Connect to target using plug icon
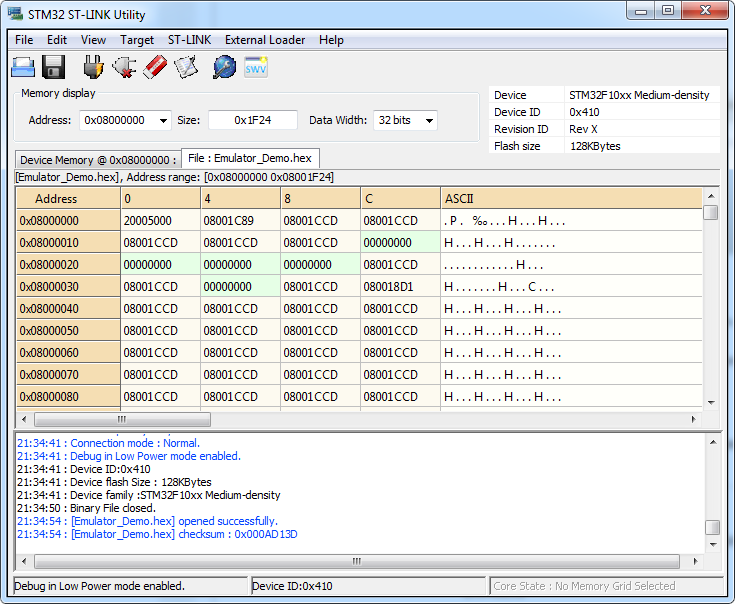This screenshot has width=735, height=604. (x=93, y=67)
